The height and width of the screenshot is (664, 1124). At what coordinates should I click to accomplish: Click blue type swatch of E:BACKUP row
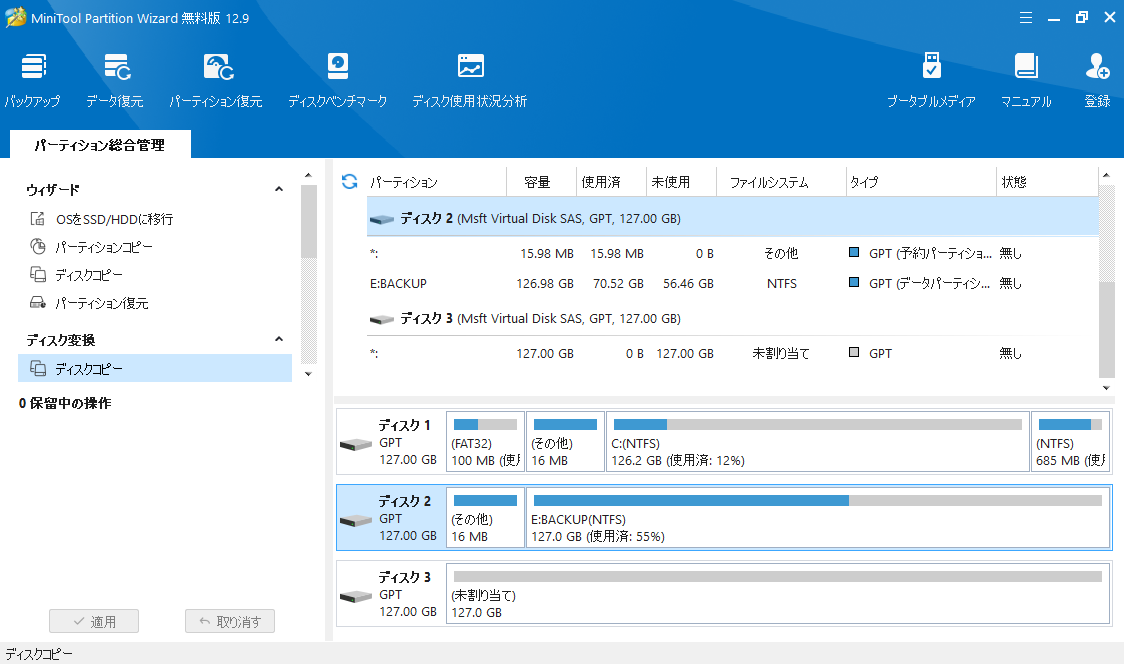pyautogui.click(x=854, y=283)
